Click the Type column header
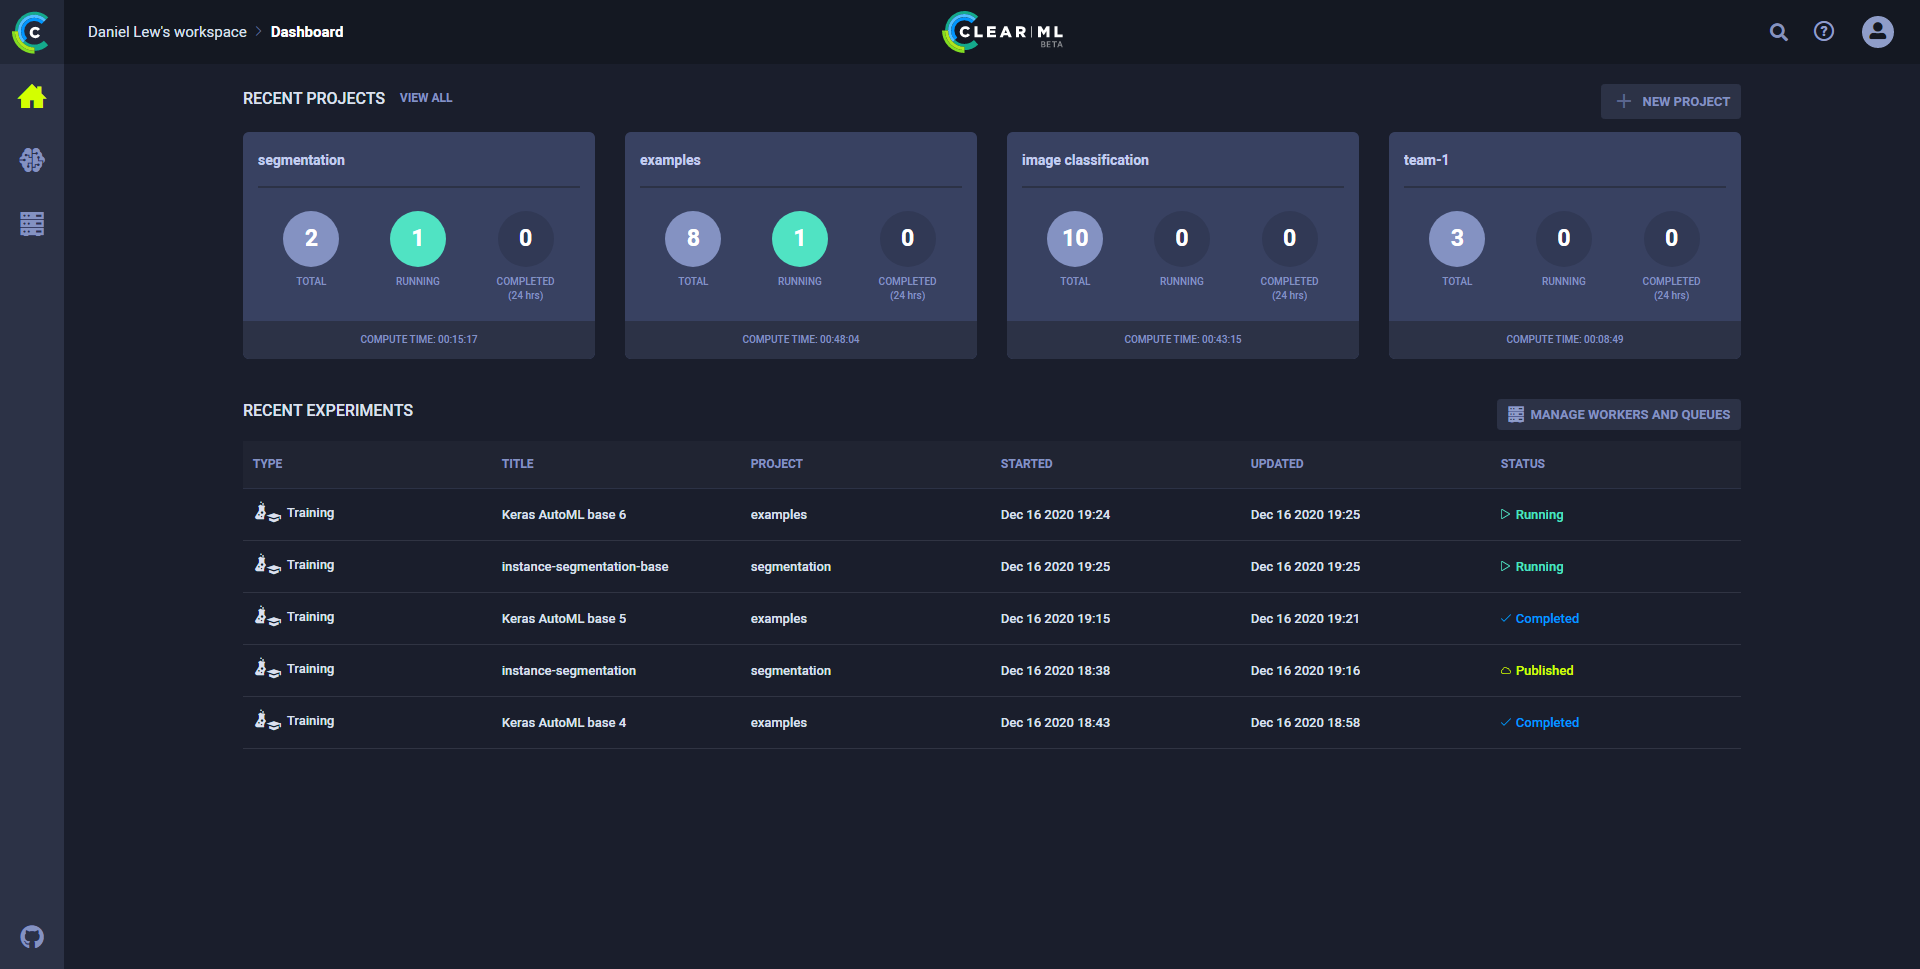Image resolution: width=1920 pixels, height=969 pixels. [267, 464]
